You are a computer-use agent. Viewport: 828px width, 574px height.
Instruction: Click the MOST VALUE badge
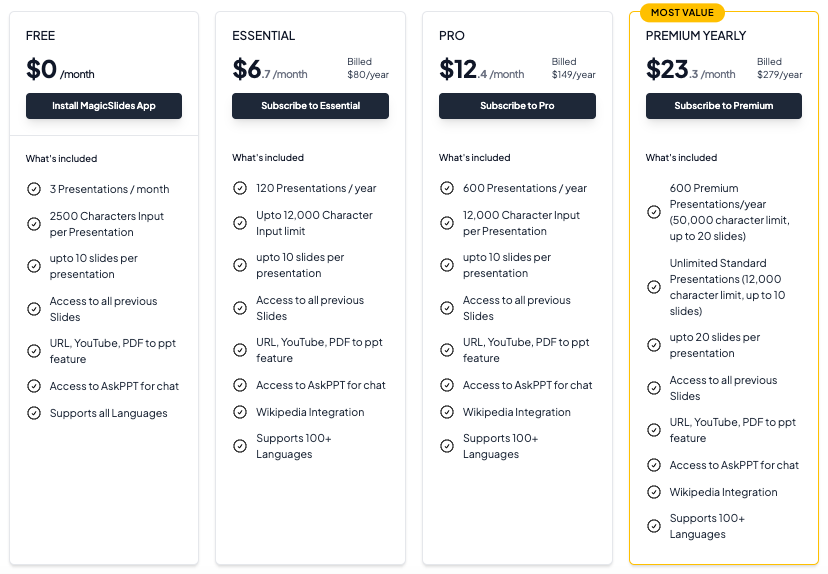pos(682,13)
